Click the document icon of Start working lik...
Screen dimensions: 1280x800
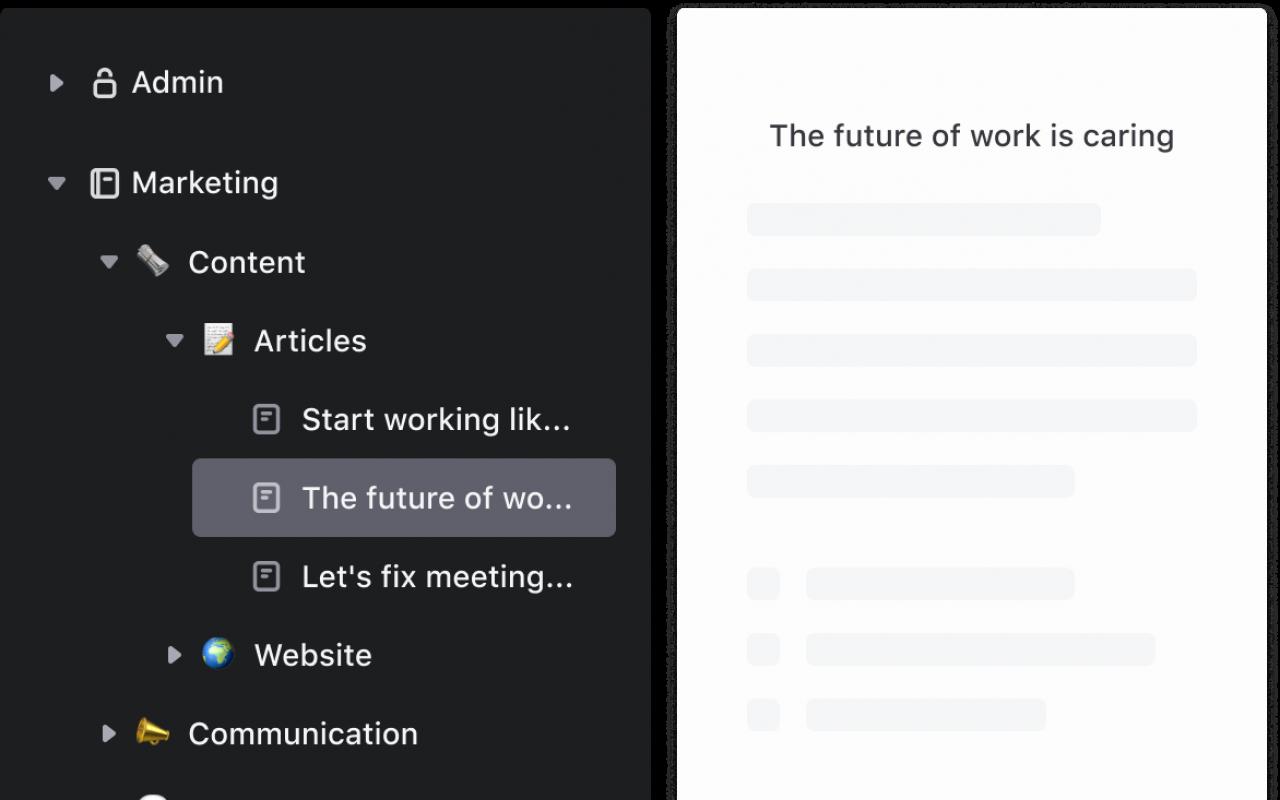(266, 419)
